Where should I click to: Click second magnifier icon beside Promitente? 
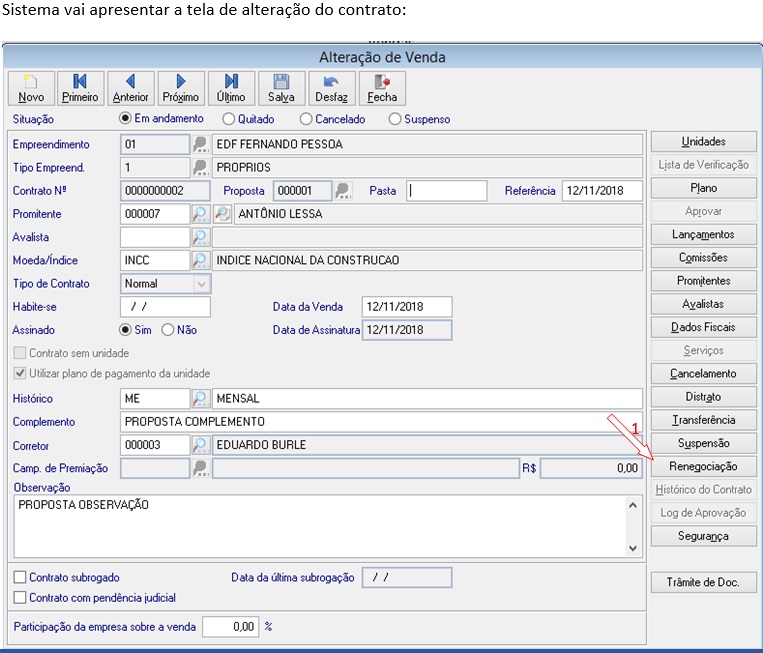tap(222, 214)
